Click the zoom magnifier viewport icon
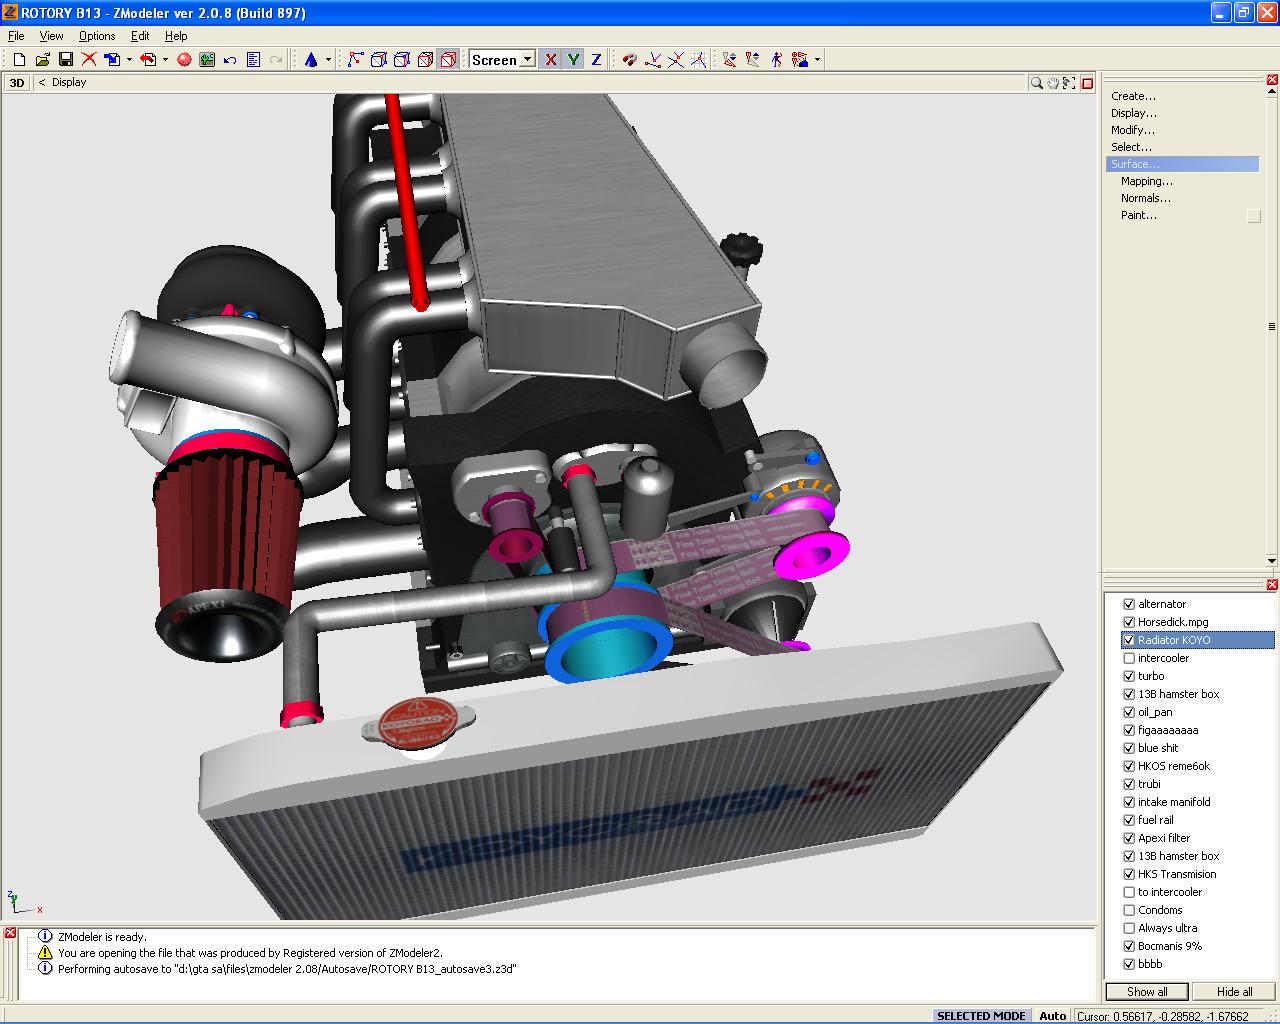Viewport: 1280px width, 1024px height. click(1037, 83)
